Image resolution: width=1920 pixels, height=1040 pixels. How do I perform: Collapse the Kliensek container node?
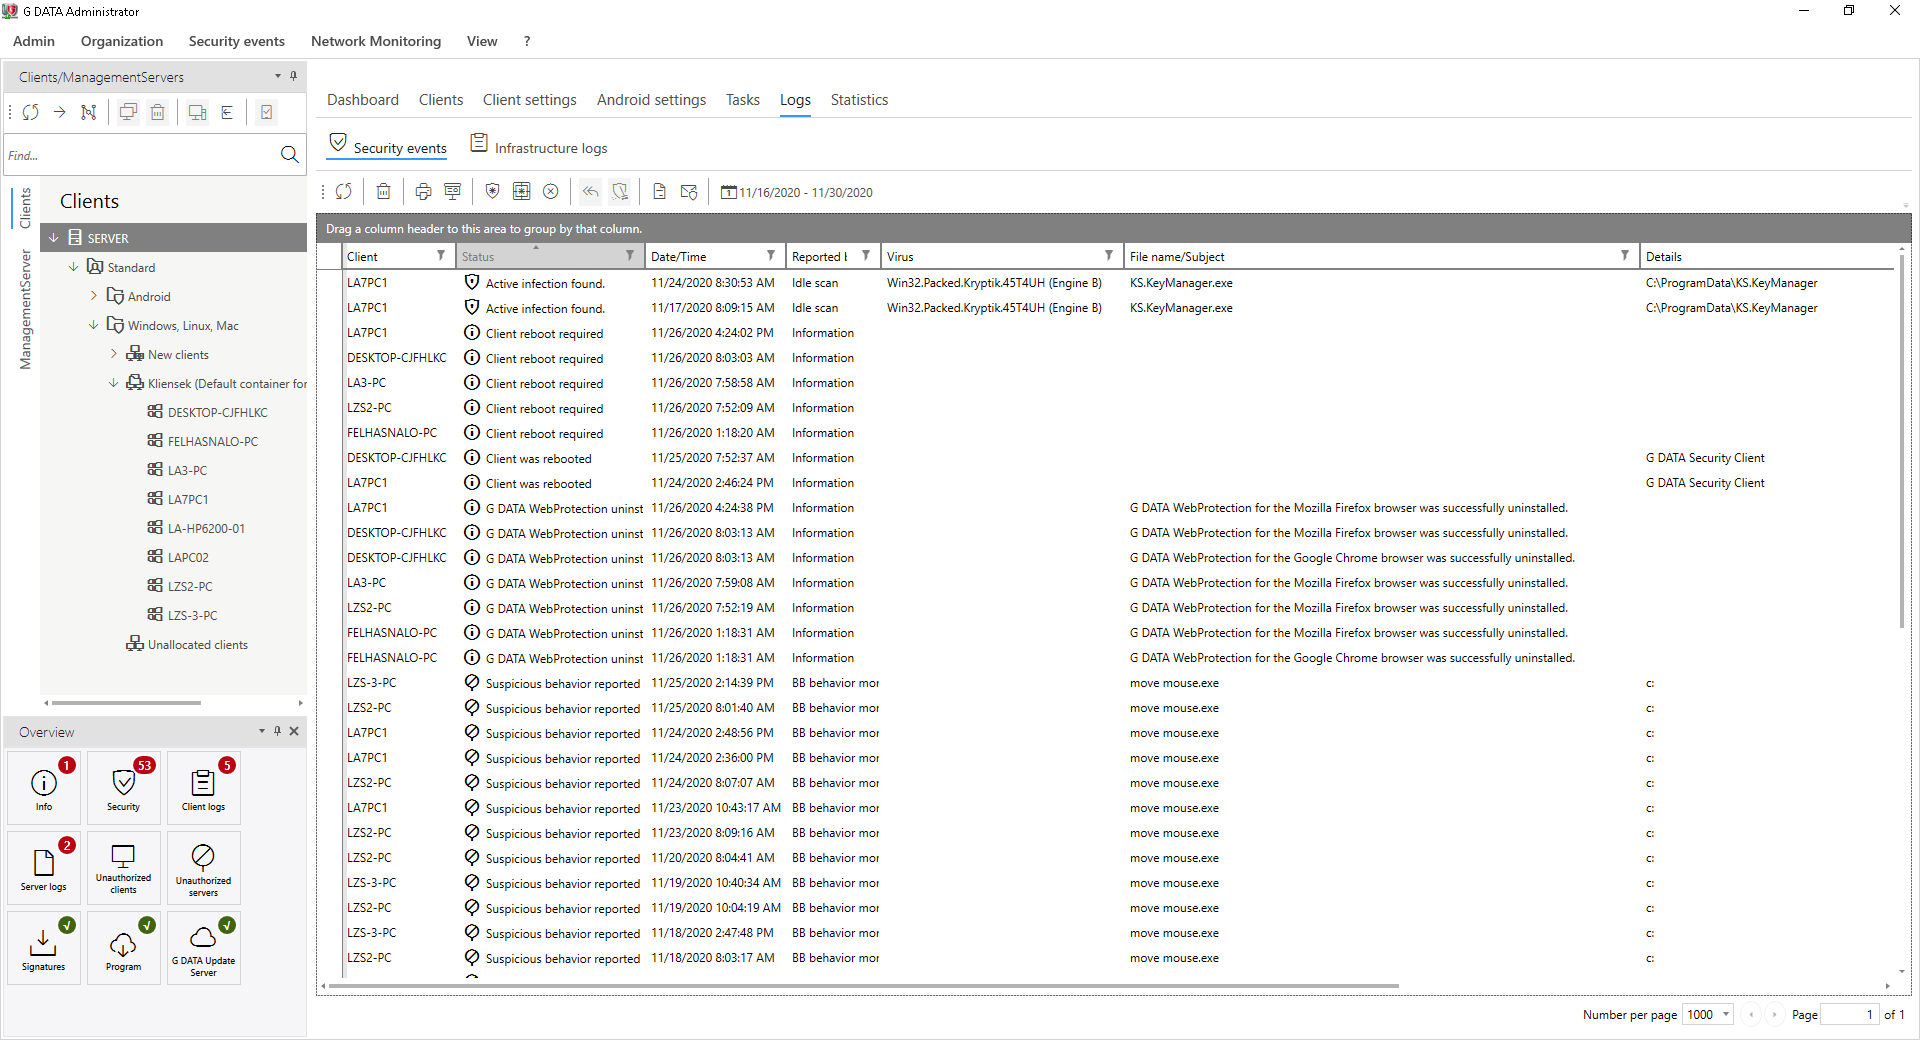point(114,383)
